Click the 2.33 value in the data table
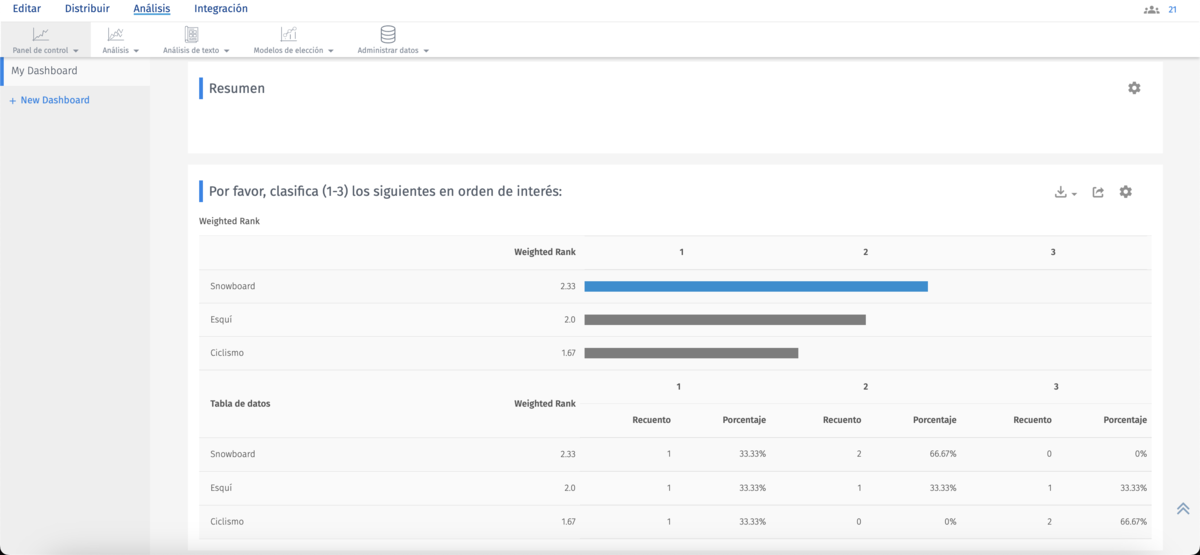The height and width of the screenshot is (555, 1200). pos(568,454)
